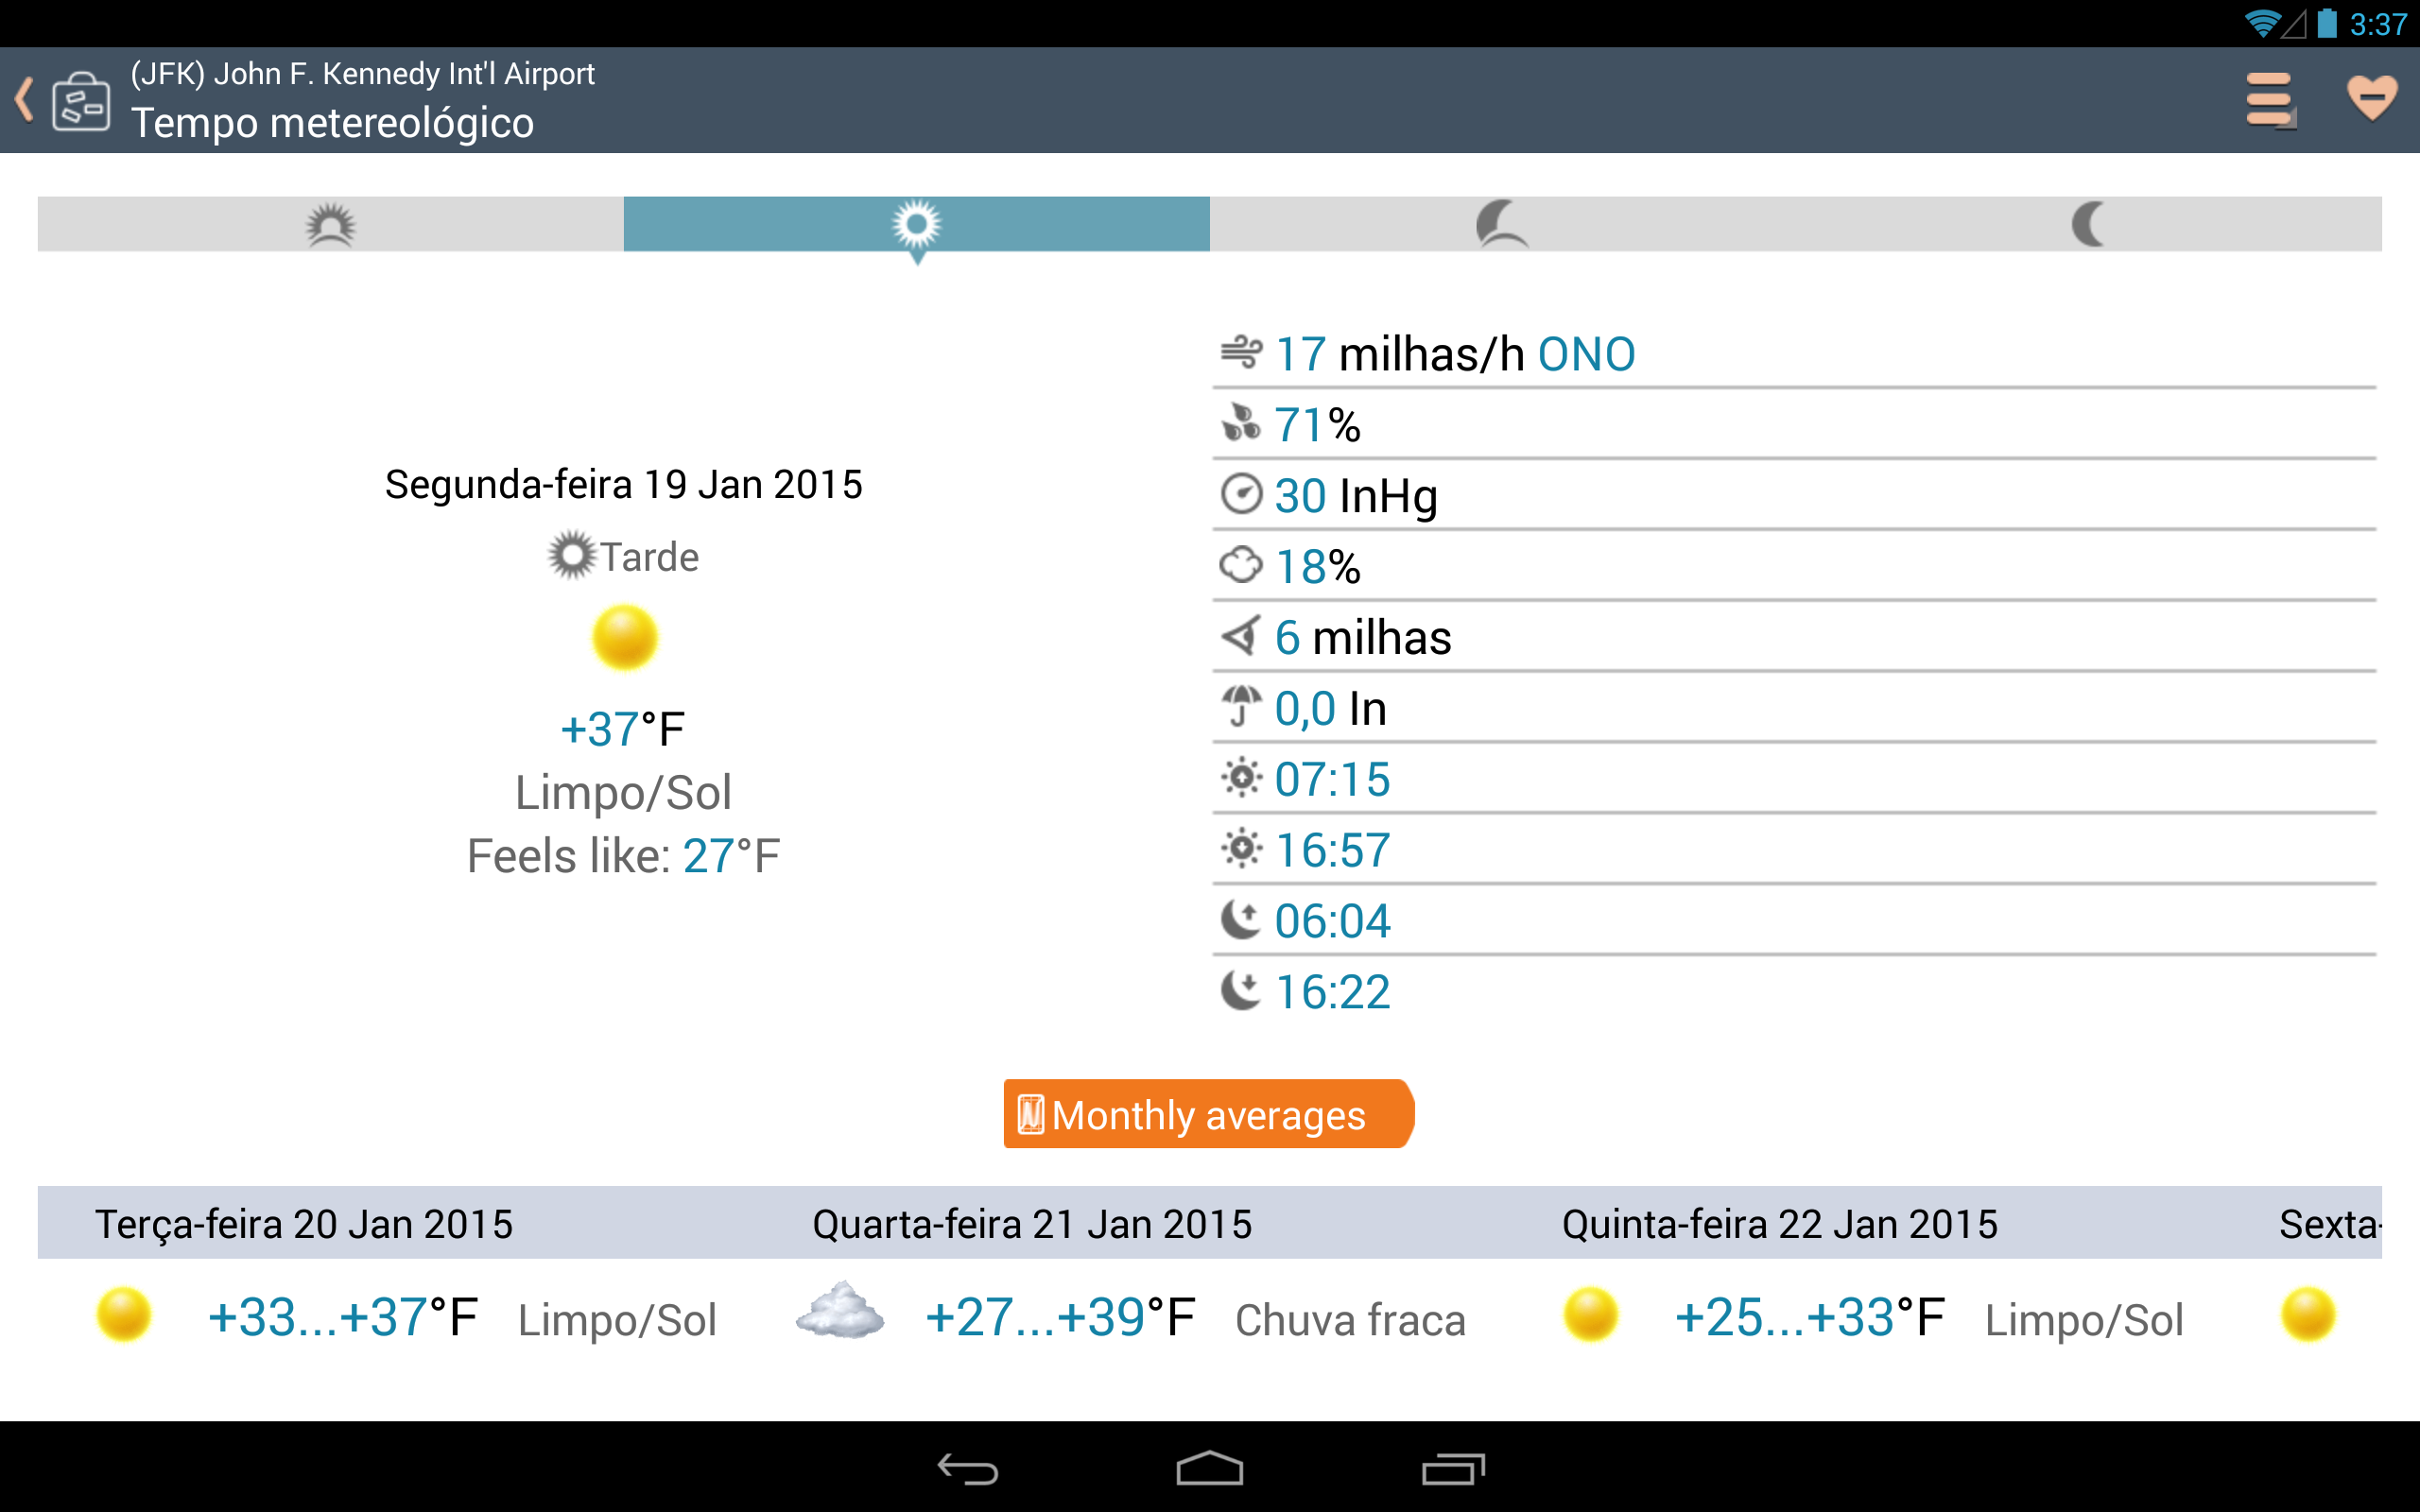The height and width of the screenshot is (1512, 2420).
Task: Switch to the evening moon tab
Action: coord(1501,224)
